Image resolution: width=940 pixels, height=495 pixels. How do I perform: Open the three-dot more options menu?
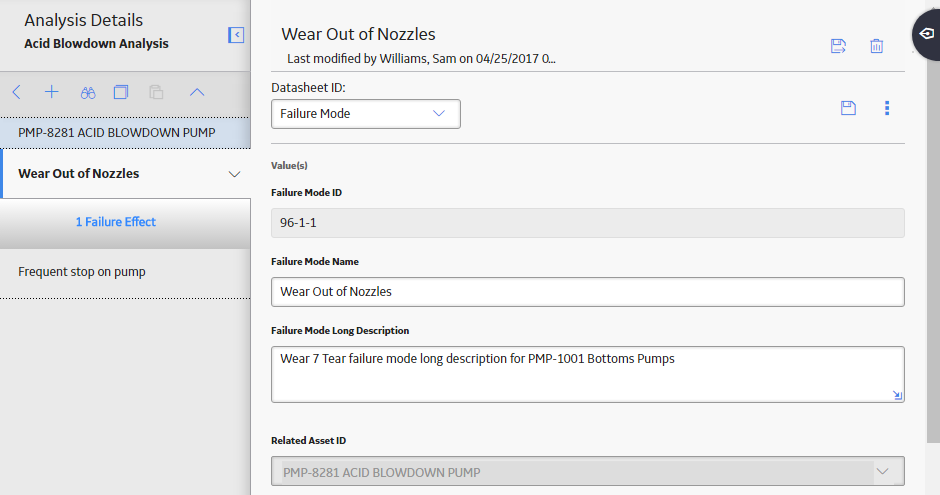click(x=887, y=108)
